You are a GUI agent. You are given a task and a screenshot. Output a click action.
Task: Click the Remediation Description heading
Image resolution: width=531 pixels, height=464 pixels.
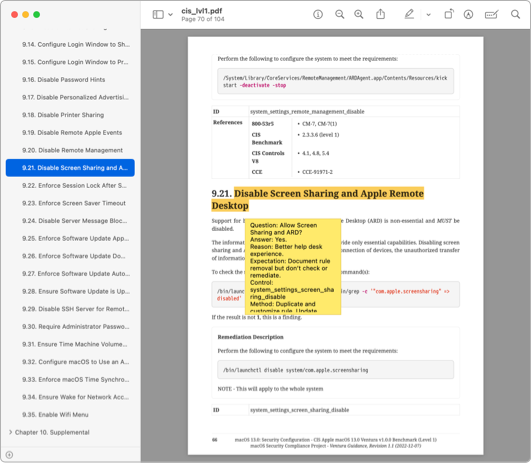click(250, 337)
